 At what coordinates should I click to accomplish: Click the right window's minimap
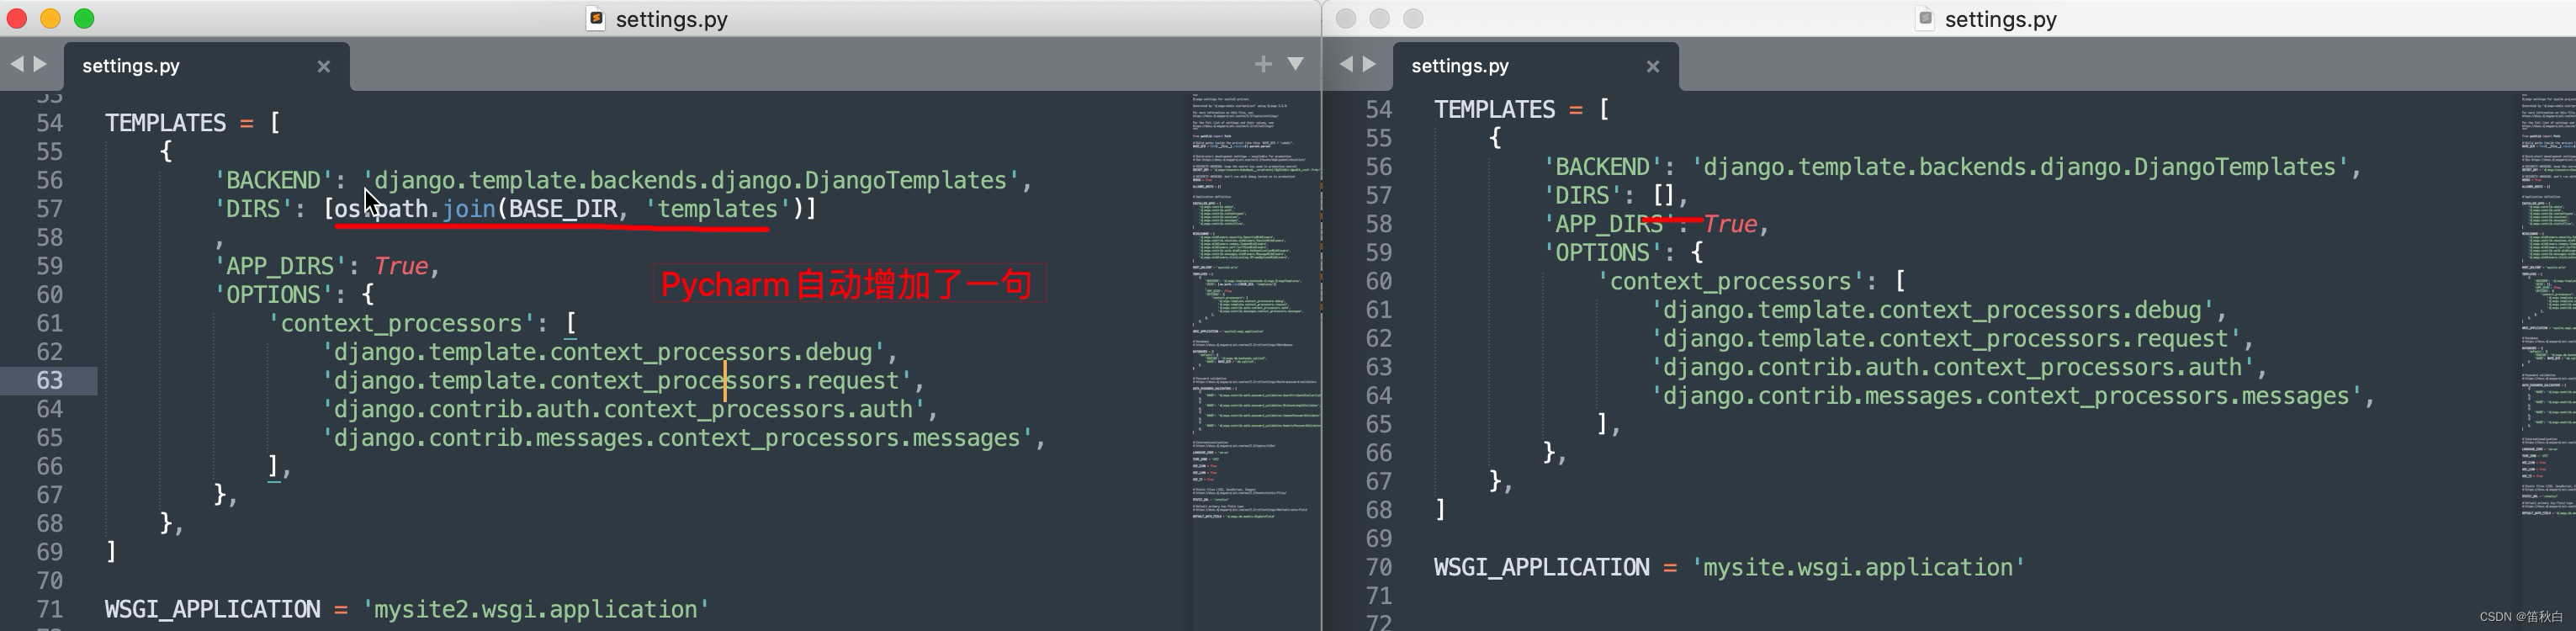pos(2547,305)
